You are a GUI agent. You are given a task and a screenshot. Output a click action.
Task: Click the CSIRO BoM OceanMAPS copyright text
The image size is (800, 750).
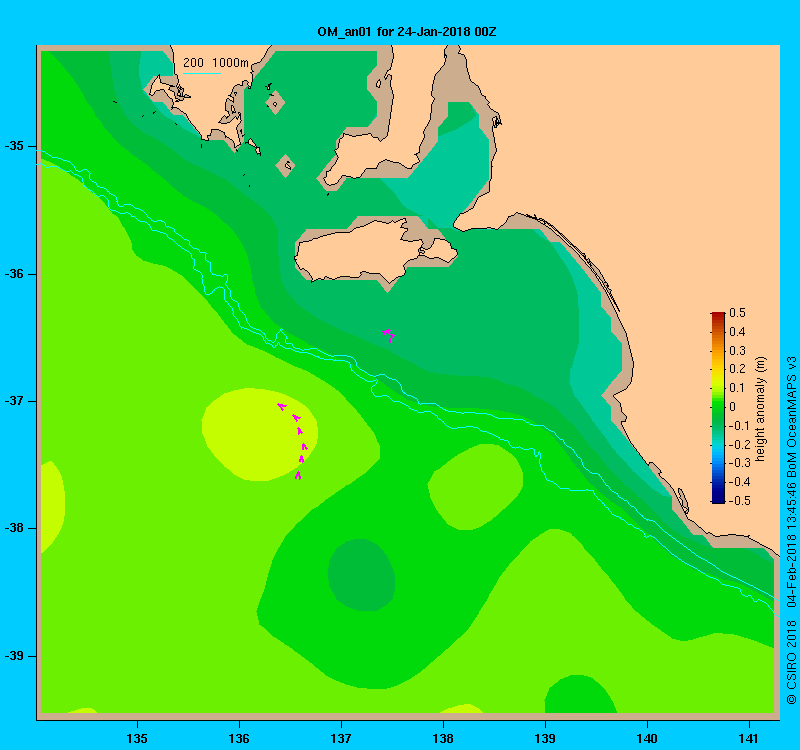click(x=791, y=530)
